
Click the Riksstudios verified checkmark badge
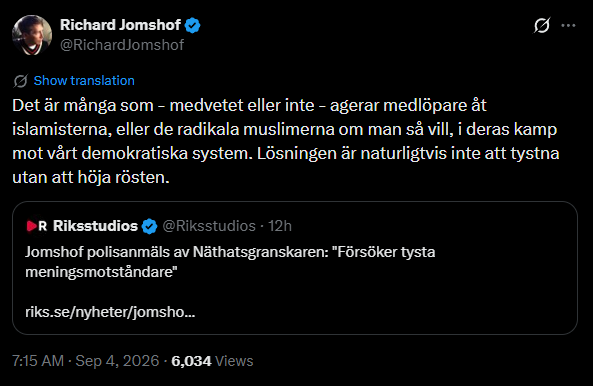pos(149,226)
